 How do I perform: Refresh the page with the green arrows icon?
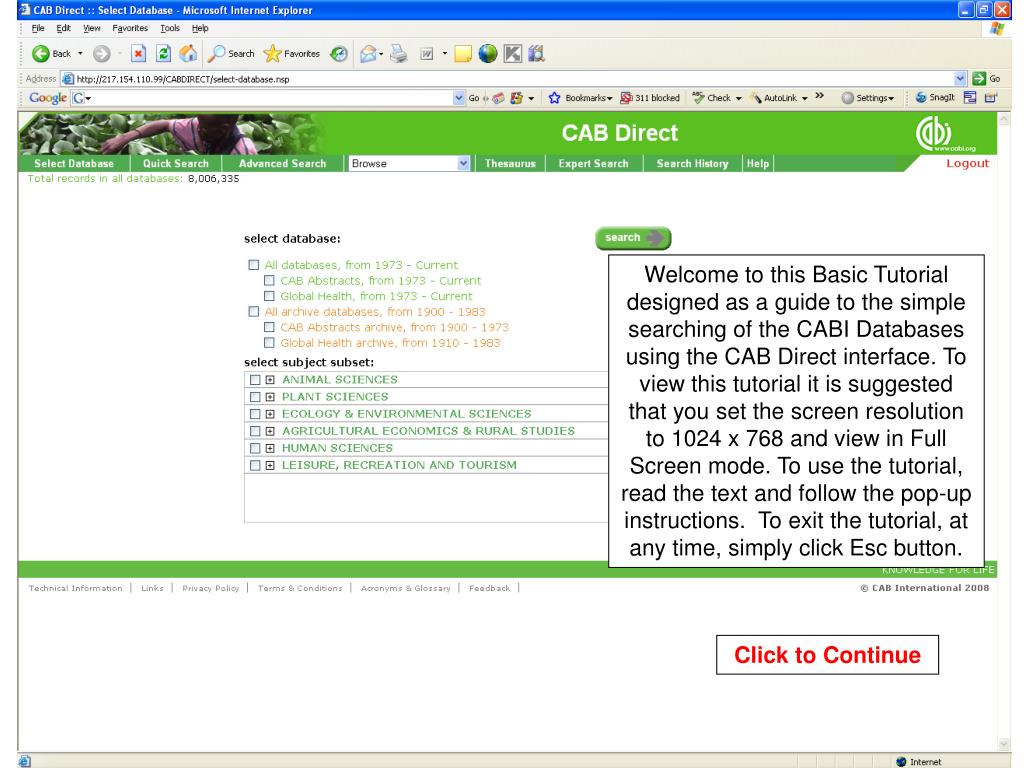click(x=163, y=54)
